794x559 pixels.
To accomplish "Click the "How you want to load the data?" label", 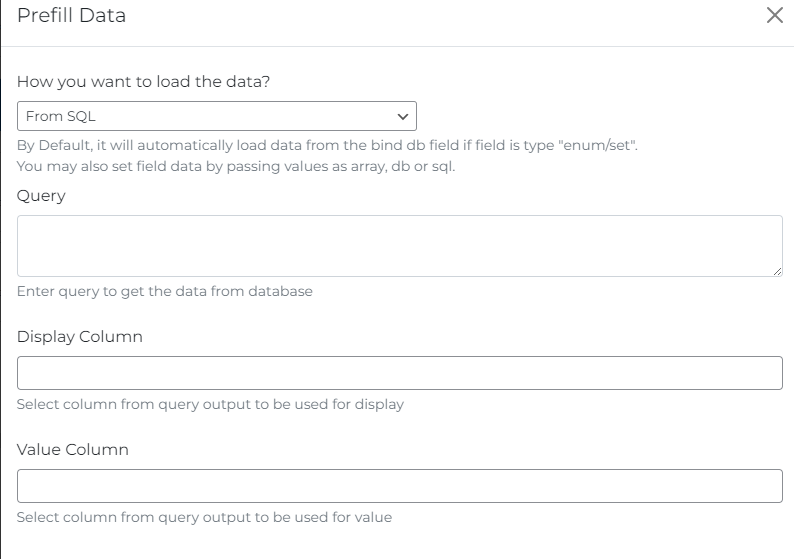I will (x=144, y=82).
